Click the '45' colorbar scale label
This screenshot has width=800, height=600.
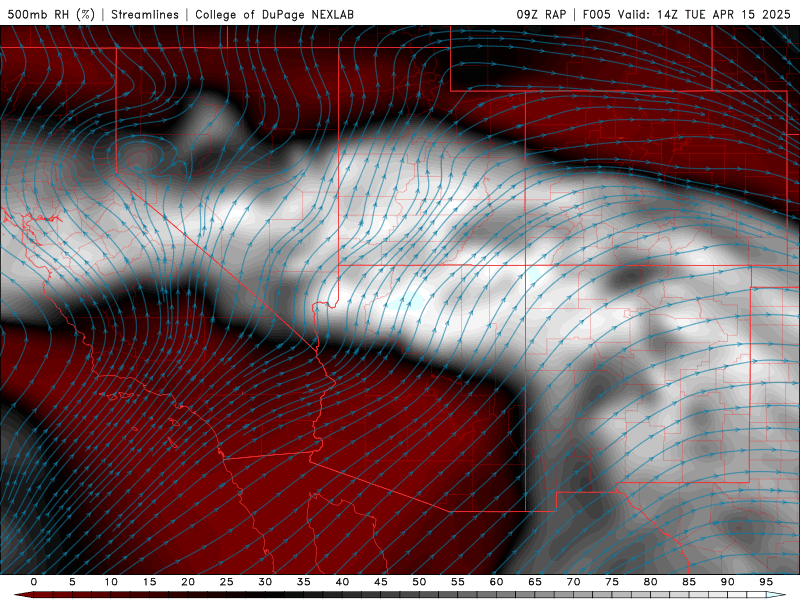click(381, 582)
